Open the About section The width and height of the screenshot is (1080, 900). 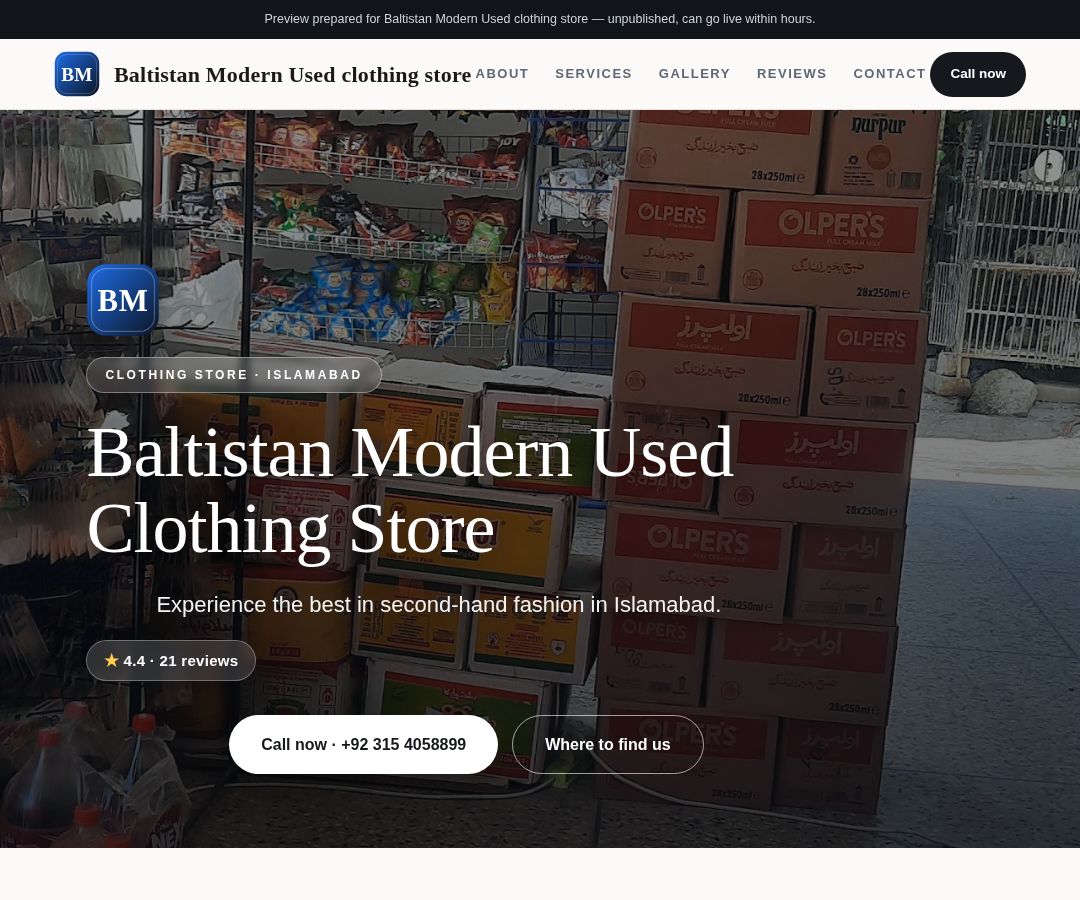[501, 74]
